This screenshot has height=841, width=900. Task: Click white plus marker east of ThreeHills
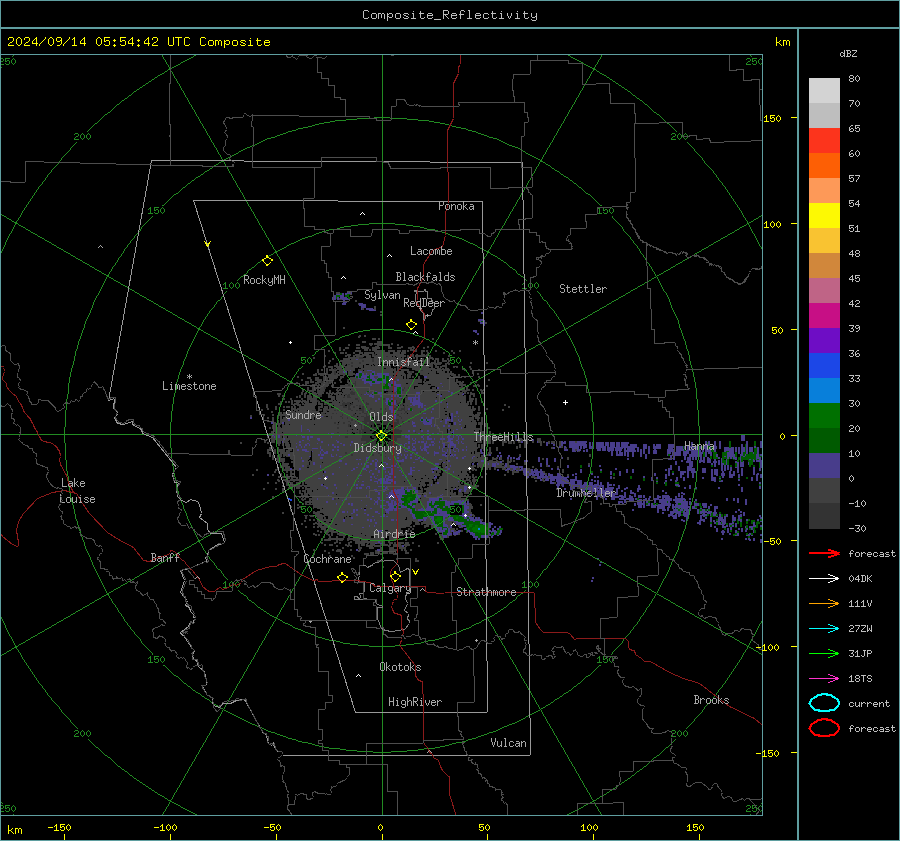point(565,402)
